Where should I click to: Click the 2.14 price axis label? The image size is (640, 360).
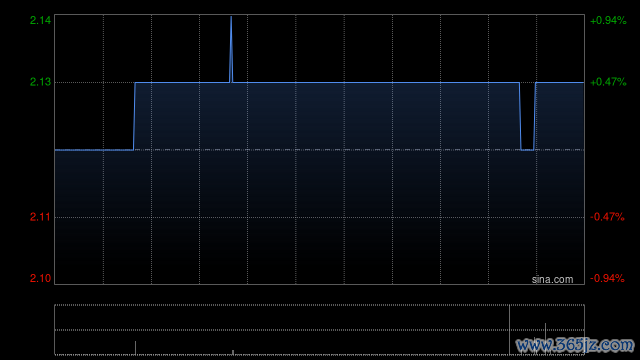coord(40,20)
